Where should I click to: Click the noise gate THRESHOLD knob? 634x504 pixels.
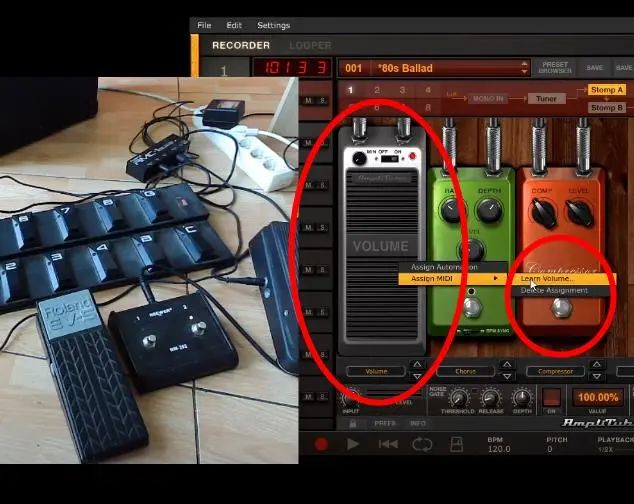pos(458,398)
